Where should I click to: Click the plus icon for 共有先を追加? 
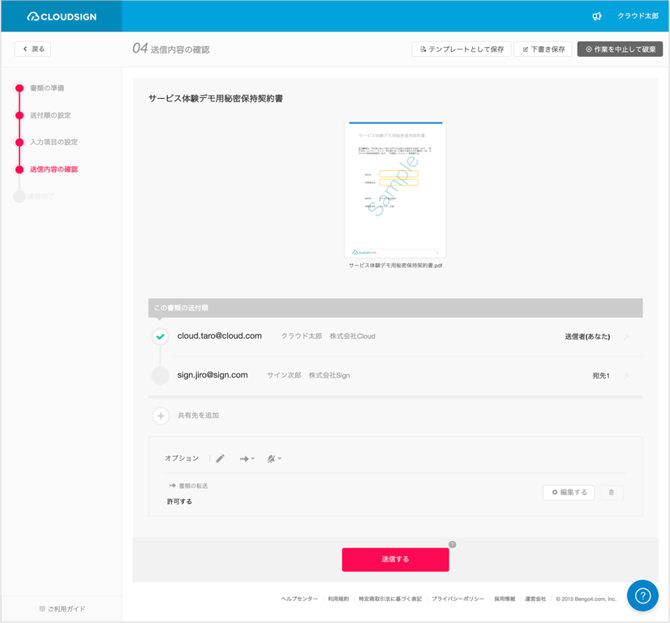point(160,415)
